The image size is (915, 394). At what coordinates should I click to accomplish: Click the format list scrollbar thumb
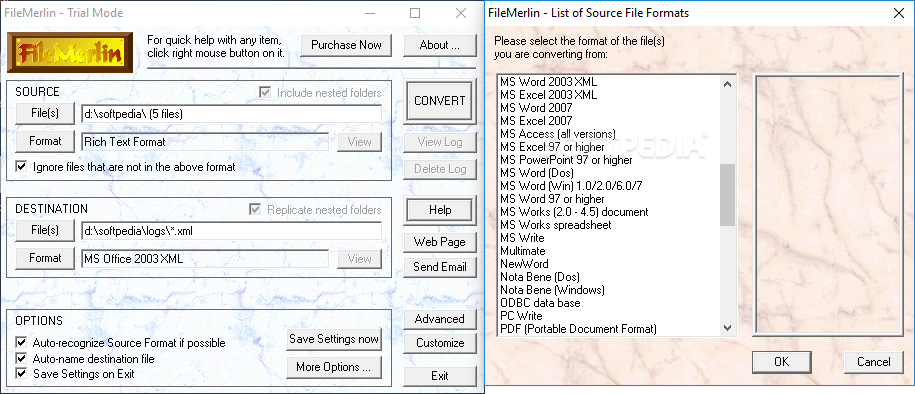[x=727, y=194]
